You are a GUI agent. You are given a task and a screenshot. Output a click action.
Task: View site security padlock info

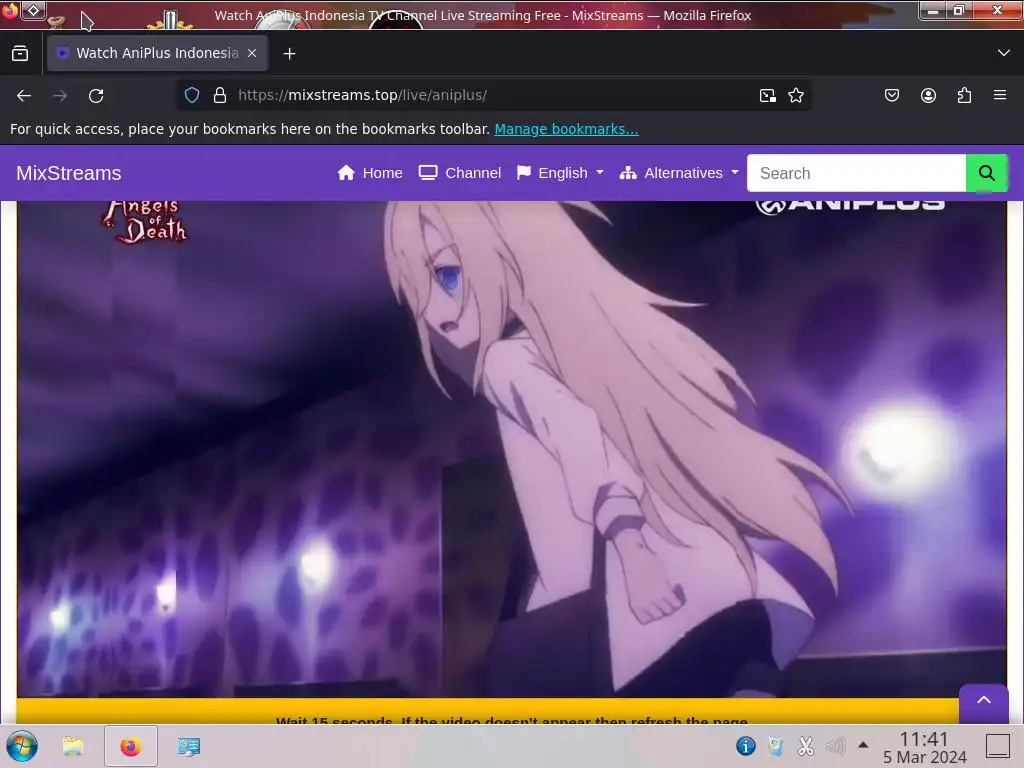(x=220, y=95)
